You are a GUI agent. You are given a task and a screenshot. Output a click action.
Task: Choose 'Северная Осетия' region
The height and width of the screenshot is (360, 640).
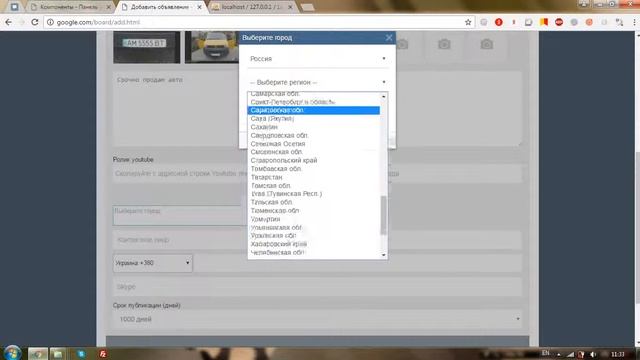[x=313, y=144]
